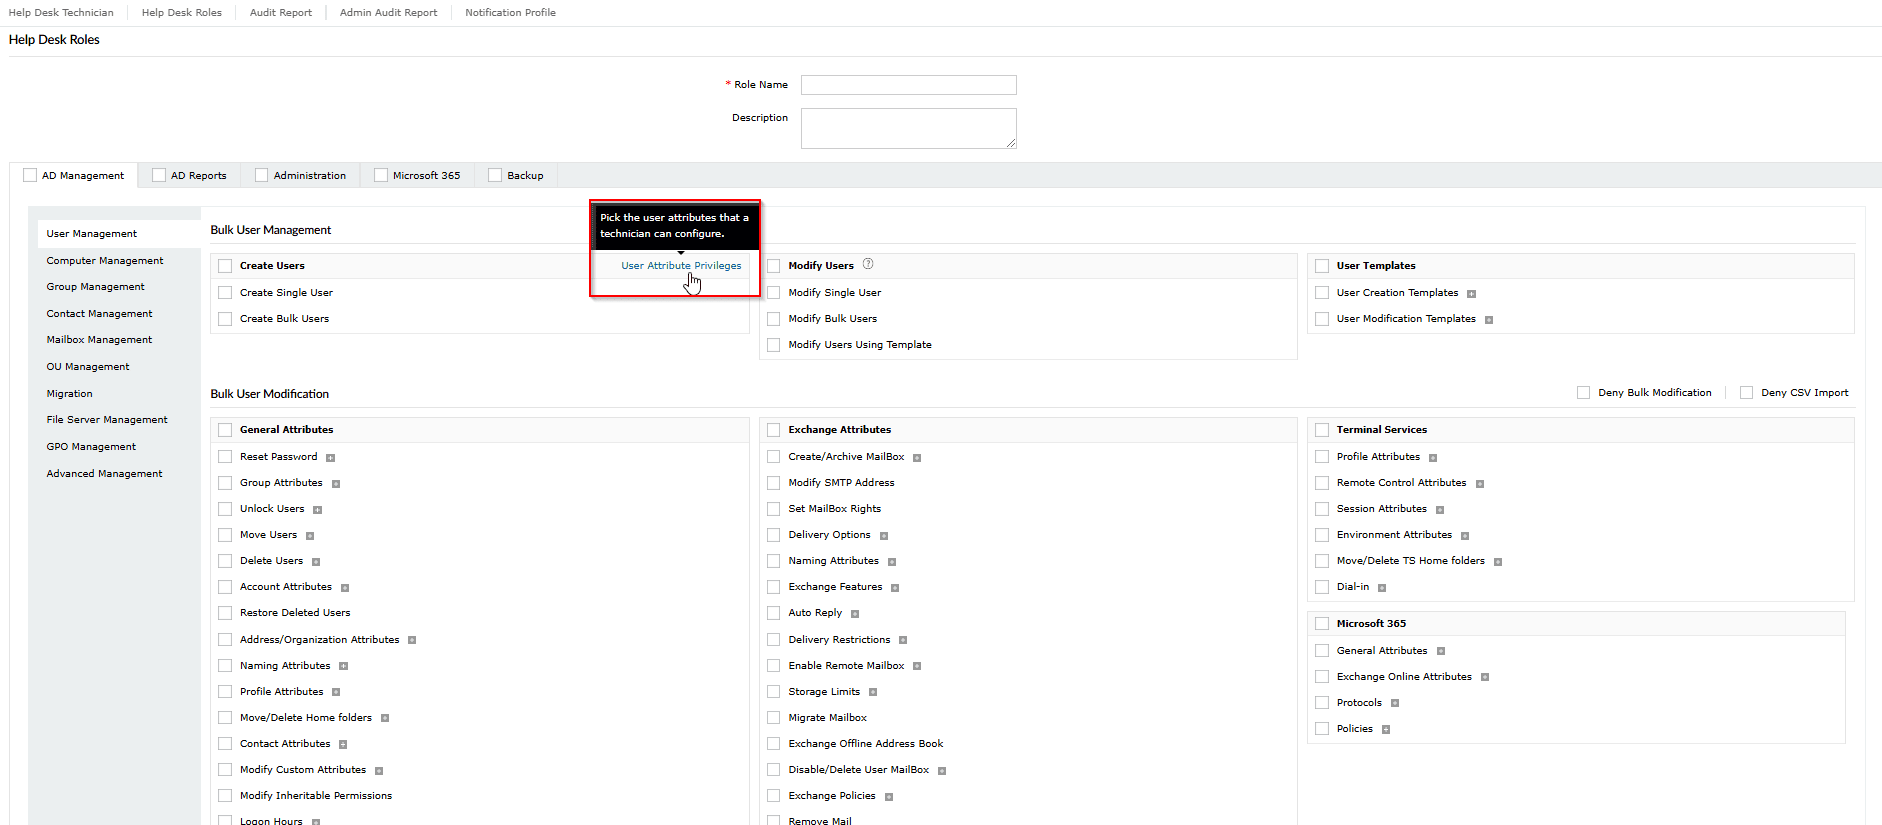Click the icon beside Unlock Users

coord(317,510)
